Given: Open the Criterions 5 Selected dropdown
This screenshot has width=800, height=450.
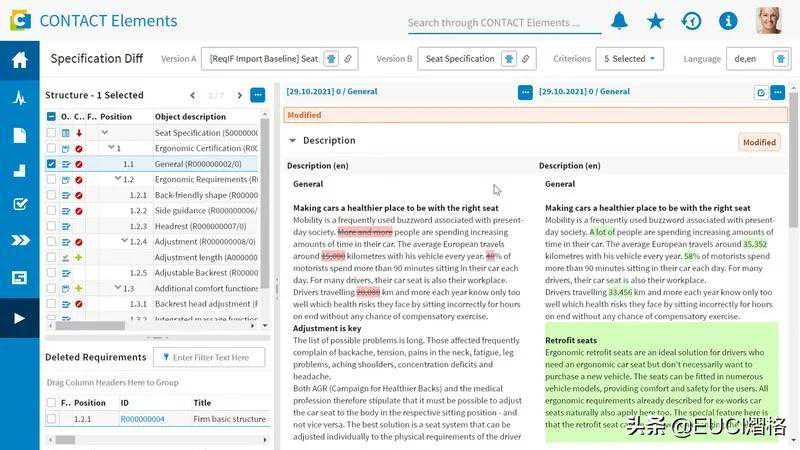Looking at the screenshot, I should coord(630,59).
